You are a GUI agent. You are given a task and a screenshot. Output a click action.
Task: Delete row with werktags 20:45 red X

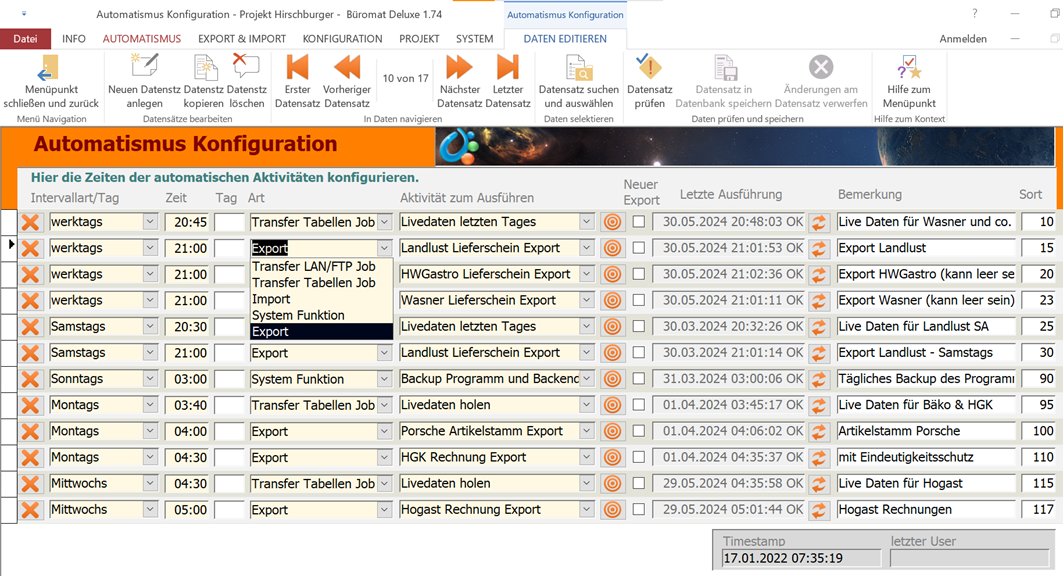[31, 222]
